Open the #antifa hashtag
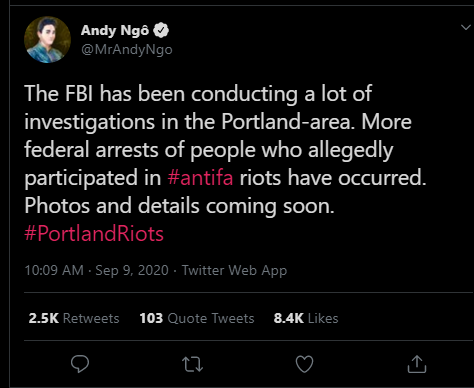Image resolution: width=474 pixels, height=388 pixels. pyautogui.click(x=200, y=177)
